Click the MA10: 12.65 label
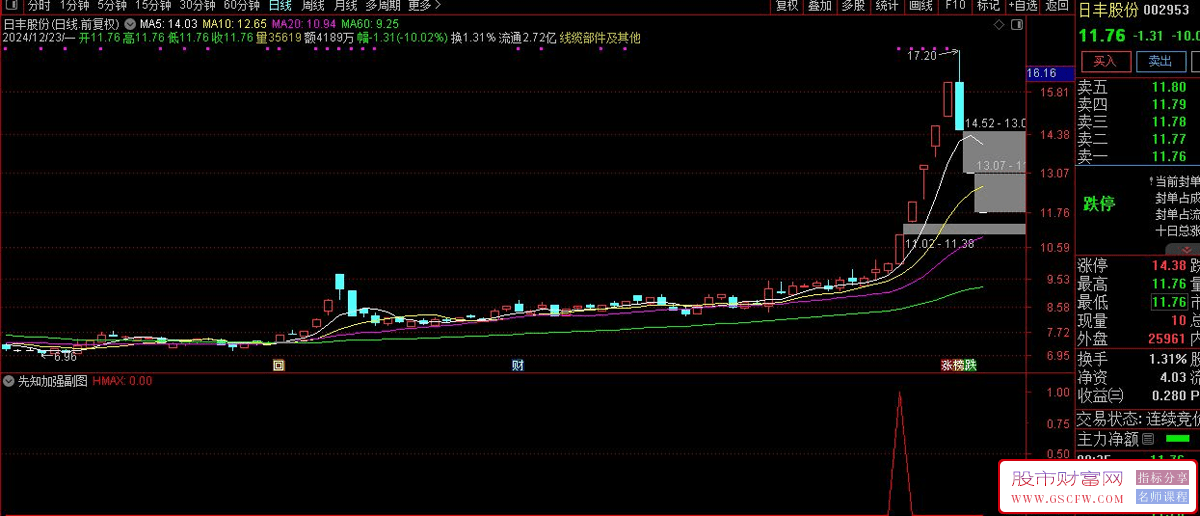The image size is (1200, 516). click(234, 24)
